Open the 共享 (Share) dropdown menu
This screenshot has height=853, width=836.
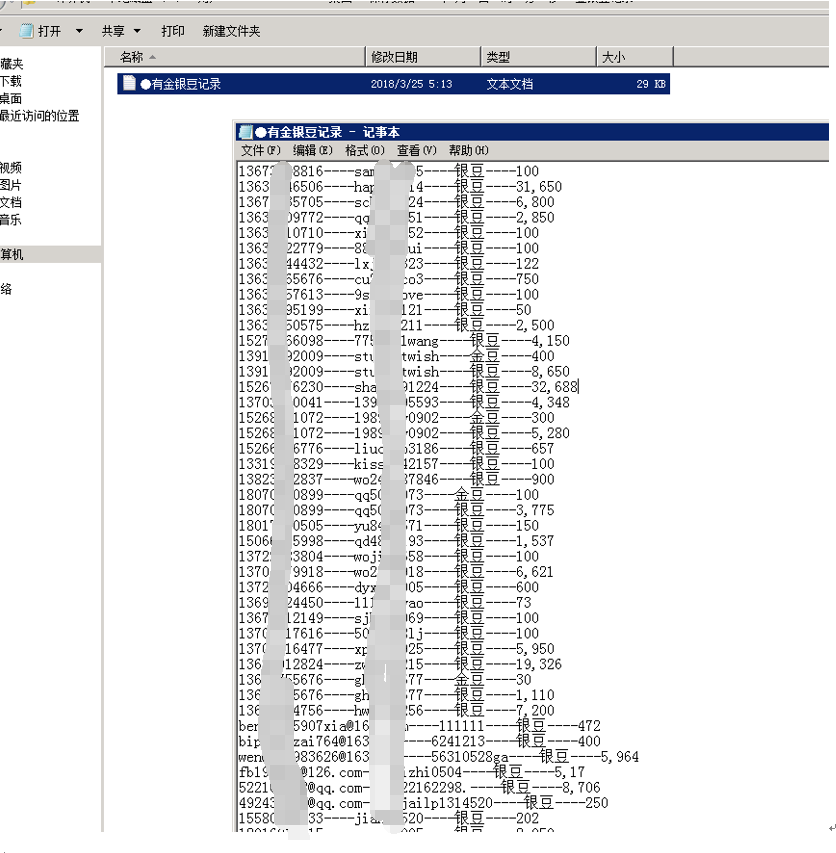(121, 31)
